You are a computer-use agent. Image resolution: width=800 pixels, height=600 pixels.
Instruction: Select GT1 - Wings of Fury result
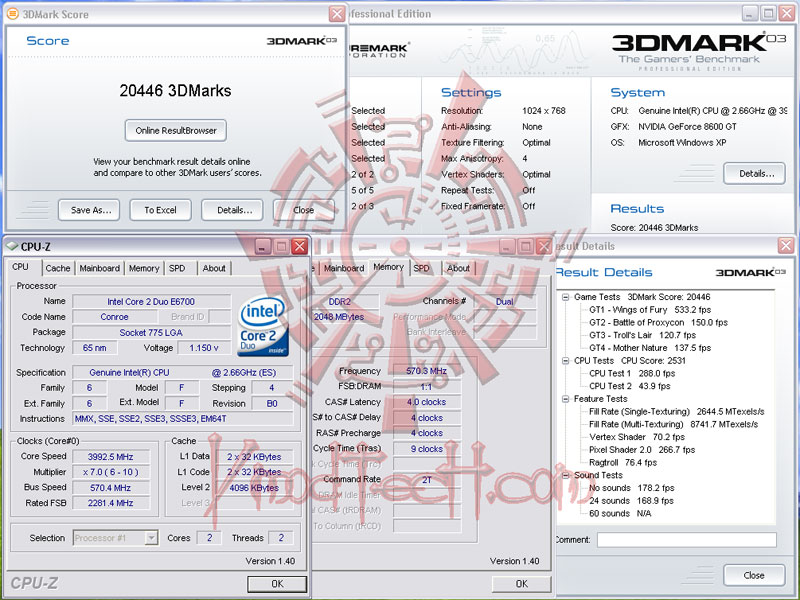click(x=650, y=310)
